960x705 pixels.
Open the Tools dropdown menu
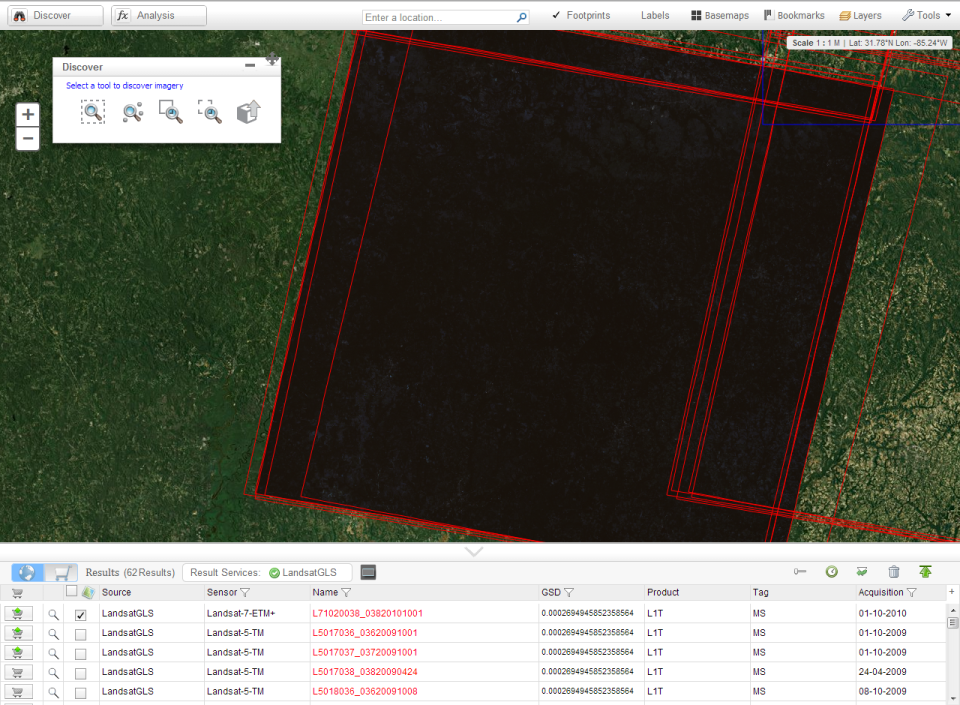coord(926,15)
